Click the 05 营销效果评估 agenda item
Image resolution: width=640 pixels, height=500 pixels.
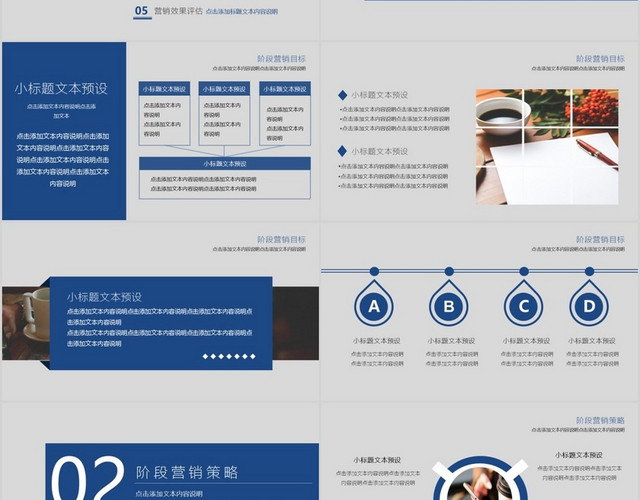point(206,11)
